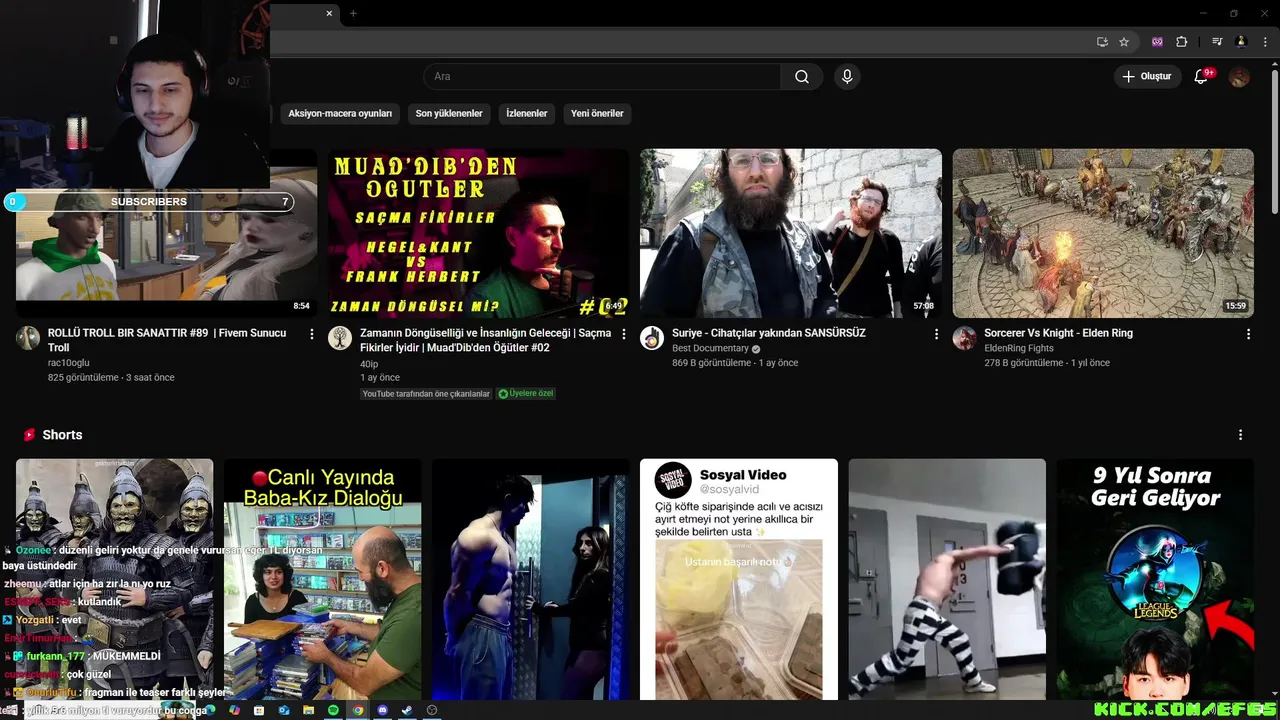The height and width of the screenshot is (720, 1280).
Task: Click the Shorts section heading
Action: [62, 435]
